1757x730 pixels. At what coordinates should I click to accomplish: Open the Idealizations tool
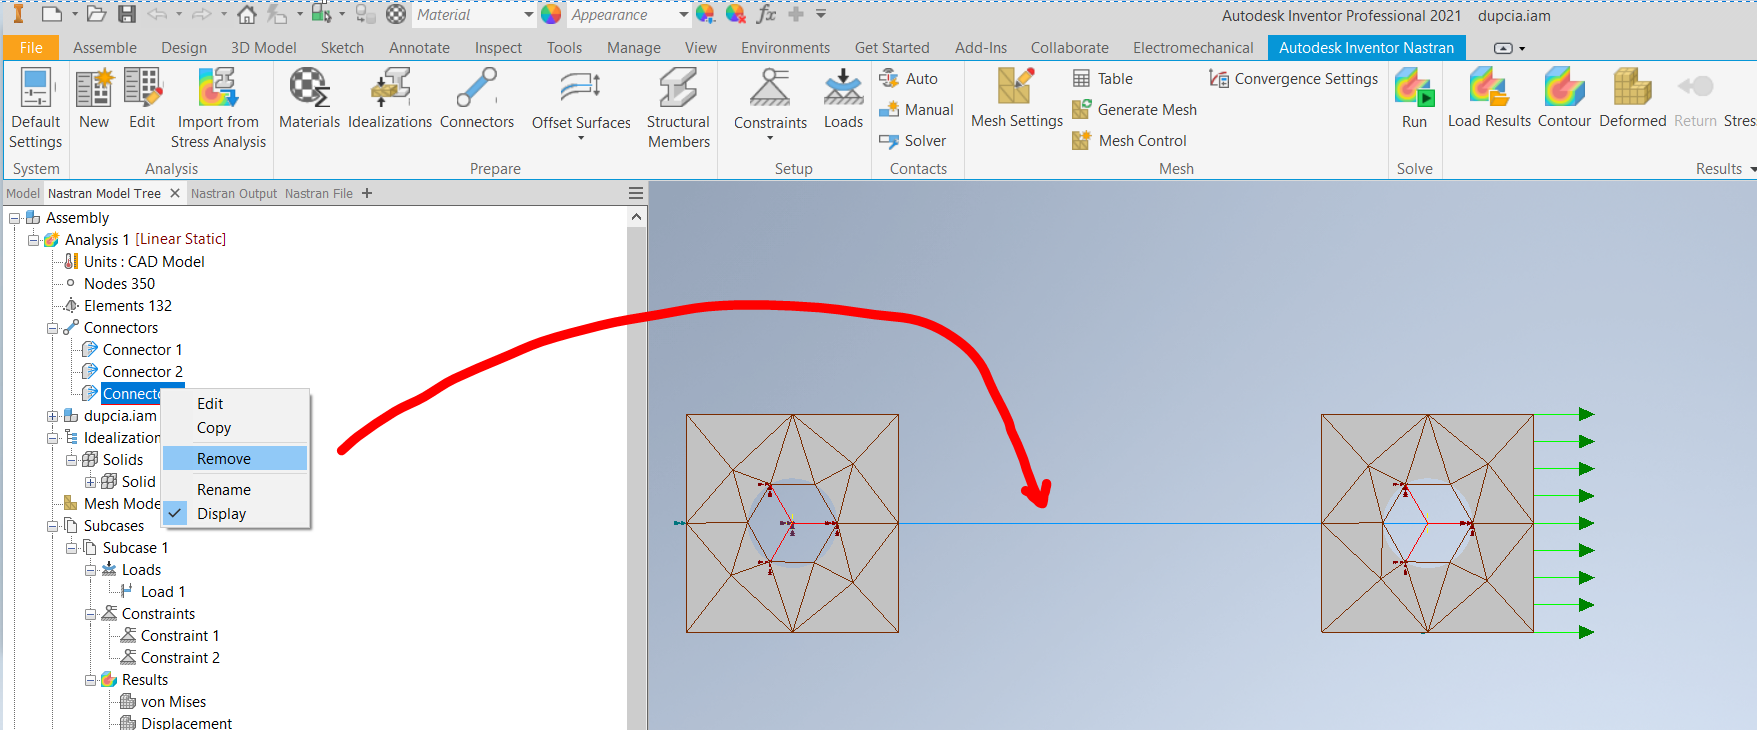(390, 99)
